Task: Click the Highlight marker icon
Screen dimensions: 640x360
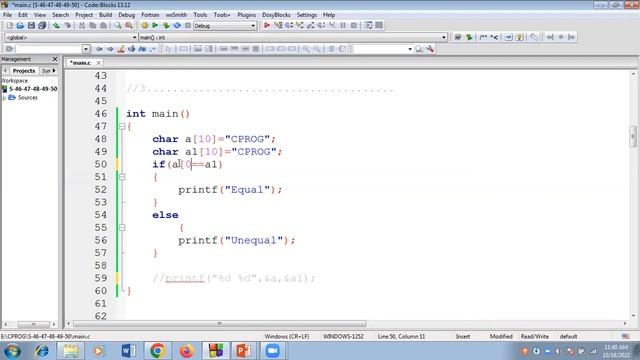Action: (121, 49)
